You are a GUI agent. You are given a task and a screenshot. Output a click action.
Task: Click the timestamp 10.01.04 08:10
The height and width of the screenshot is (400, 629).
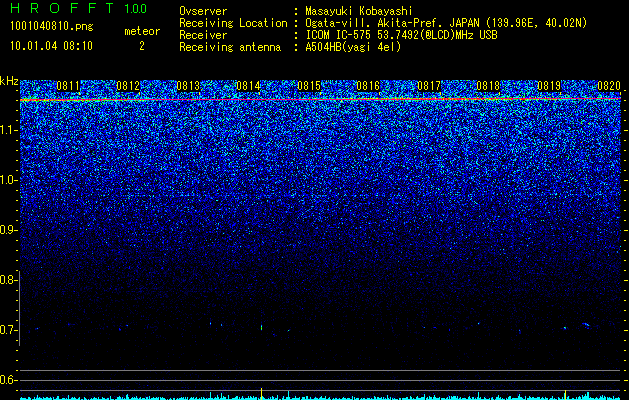point(51,46)
